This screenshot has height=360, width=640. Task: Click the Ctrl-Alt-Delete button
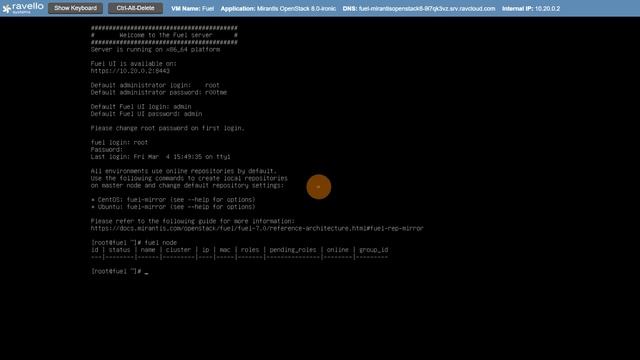135,8
